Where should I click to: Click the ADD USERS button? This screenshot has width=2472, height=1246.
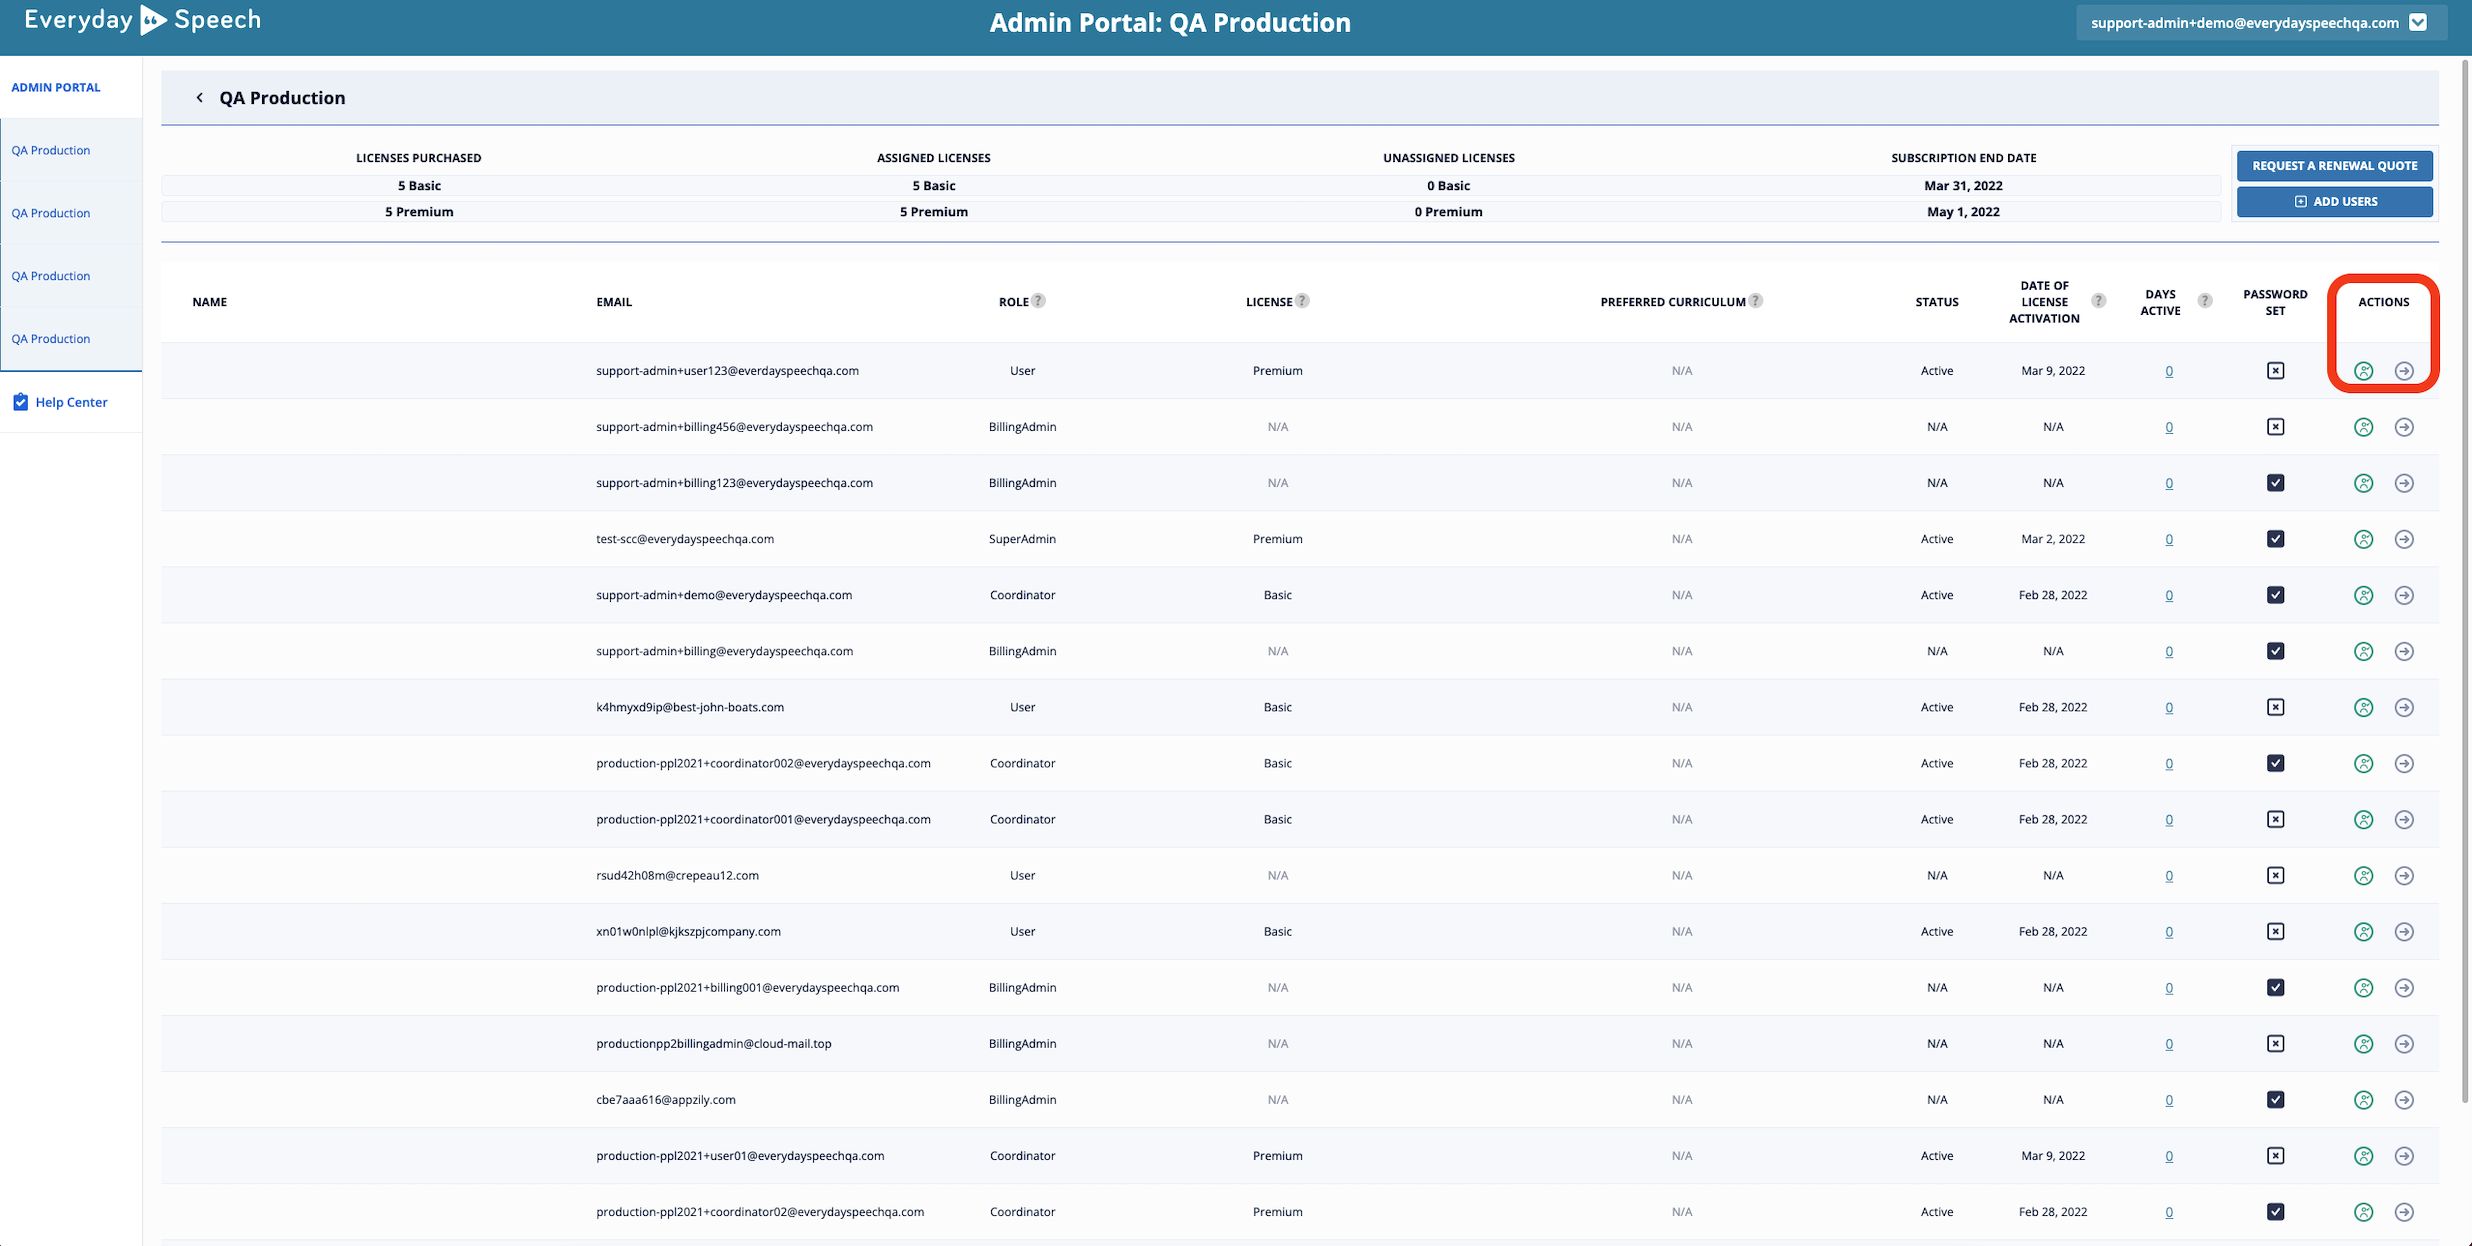click(x=2334, y=202)
